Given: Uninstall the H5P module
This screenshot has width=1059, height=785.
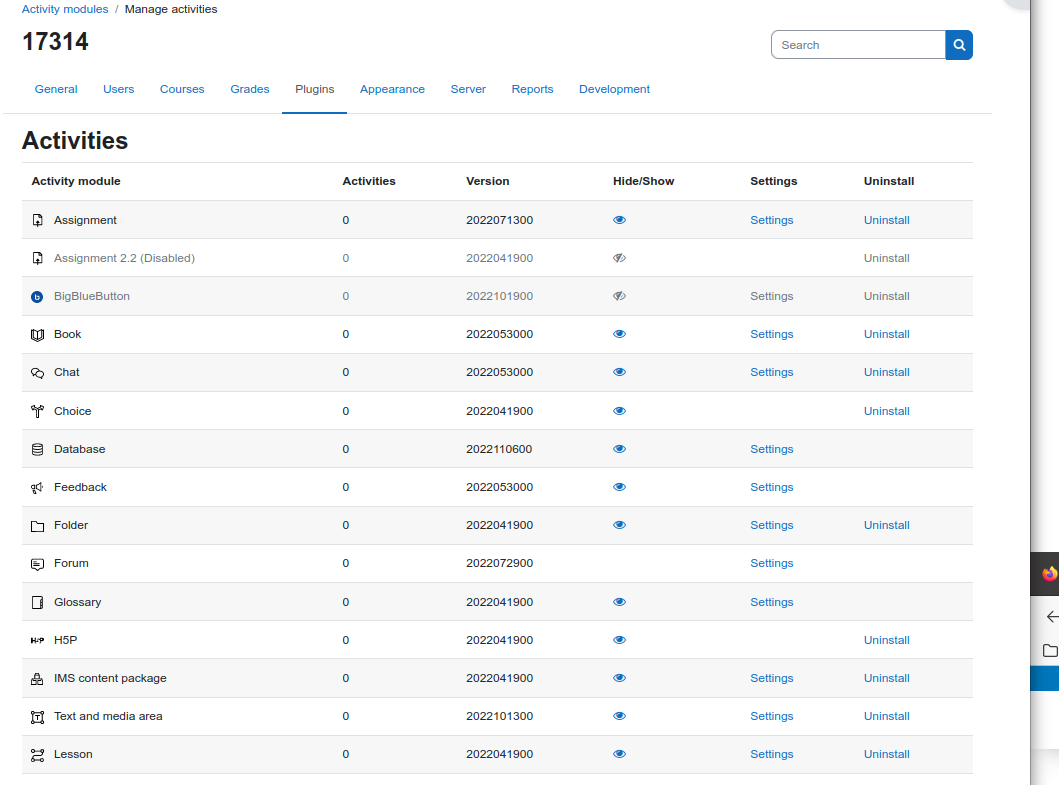Looking at the screenshot, I should pos(886,640).
